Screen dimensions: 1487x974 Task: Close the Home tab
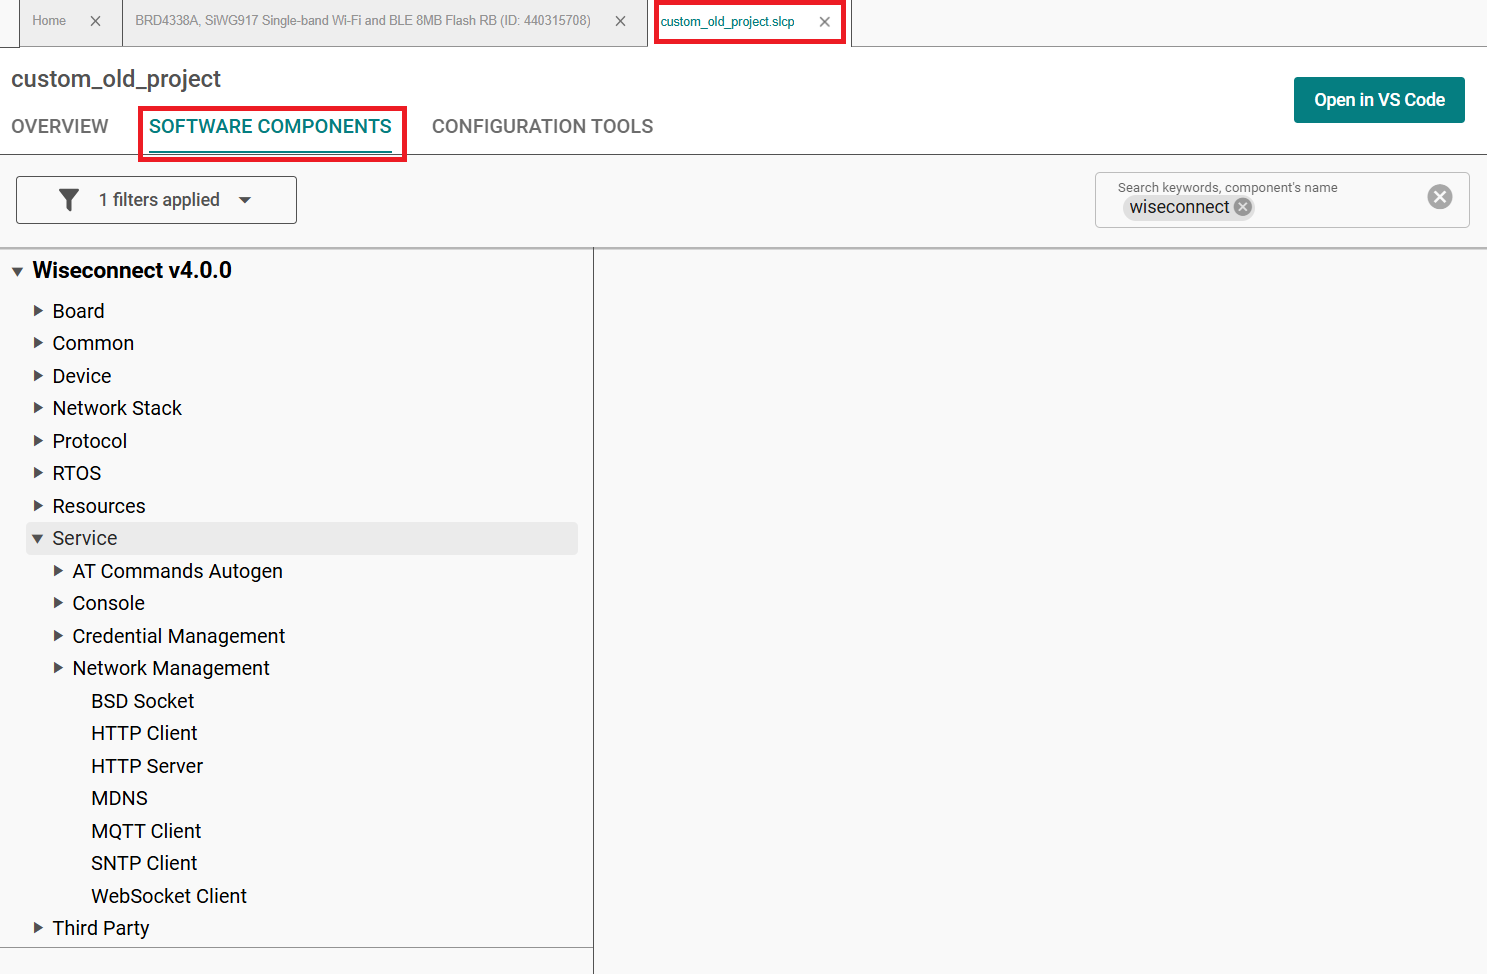[95, 21]
